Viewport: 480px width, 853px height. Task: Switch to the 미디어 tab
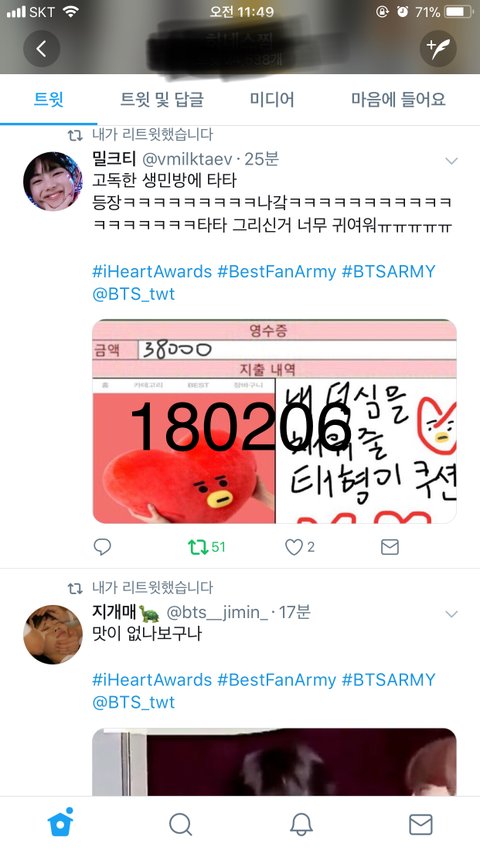coord(272,100)
